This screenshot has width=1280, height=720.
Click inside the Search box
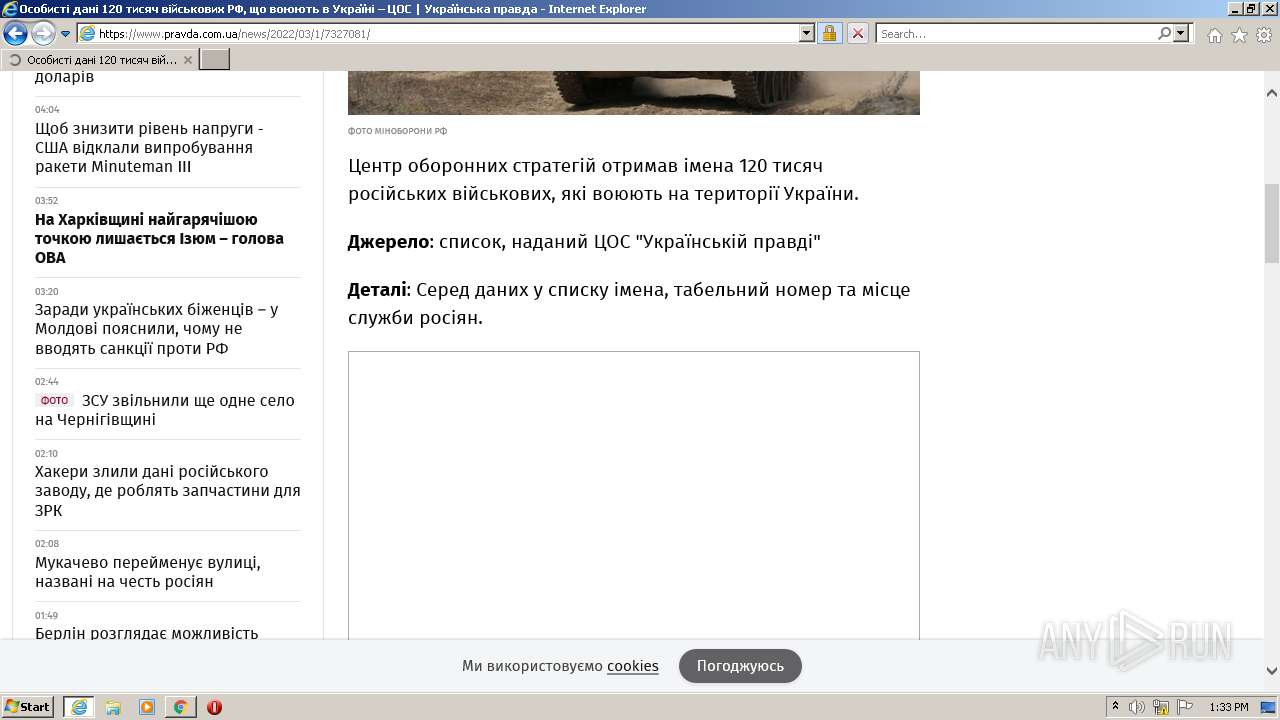(x=1016, y=33)
